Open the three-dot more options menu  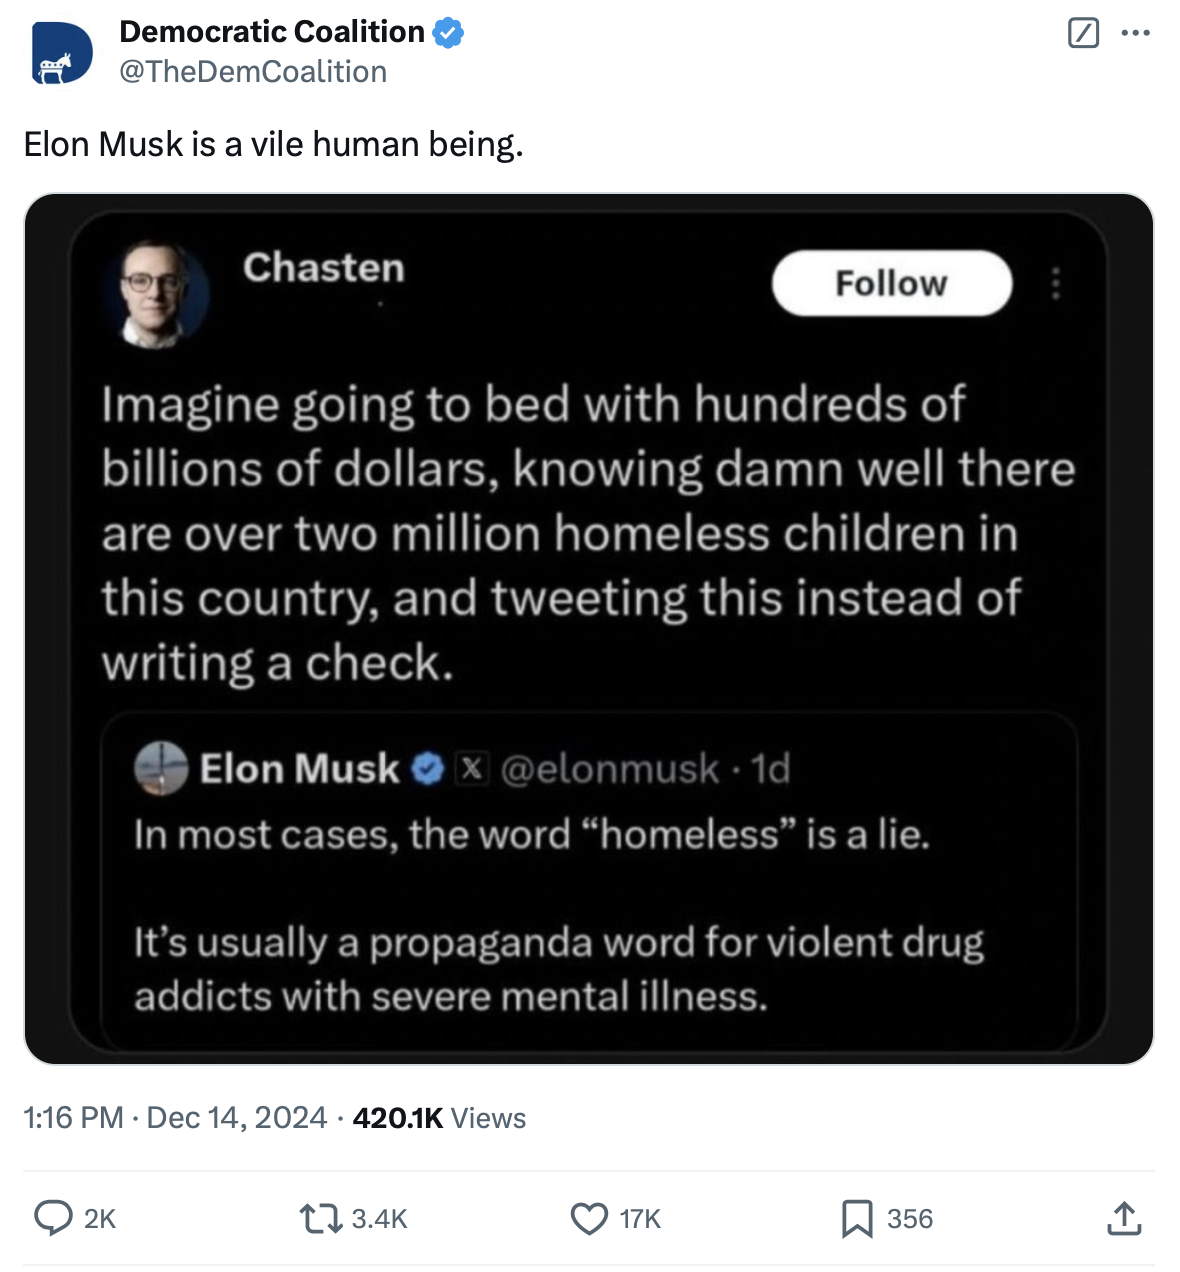(x=1135, y=33)
